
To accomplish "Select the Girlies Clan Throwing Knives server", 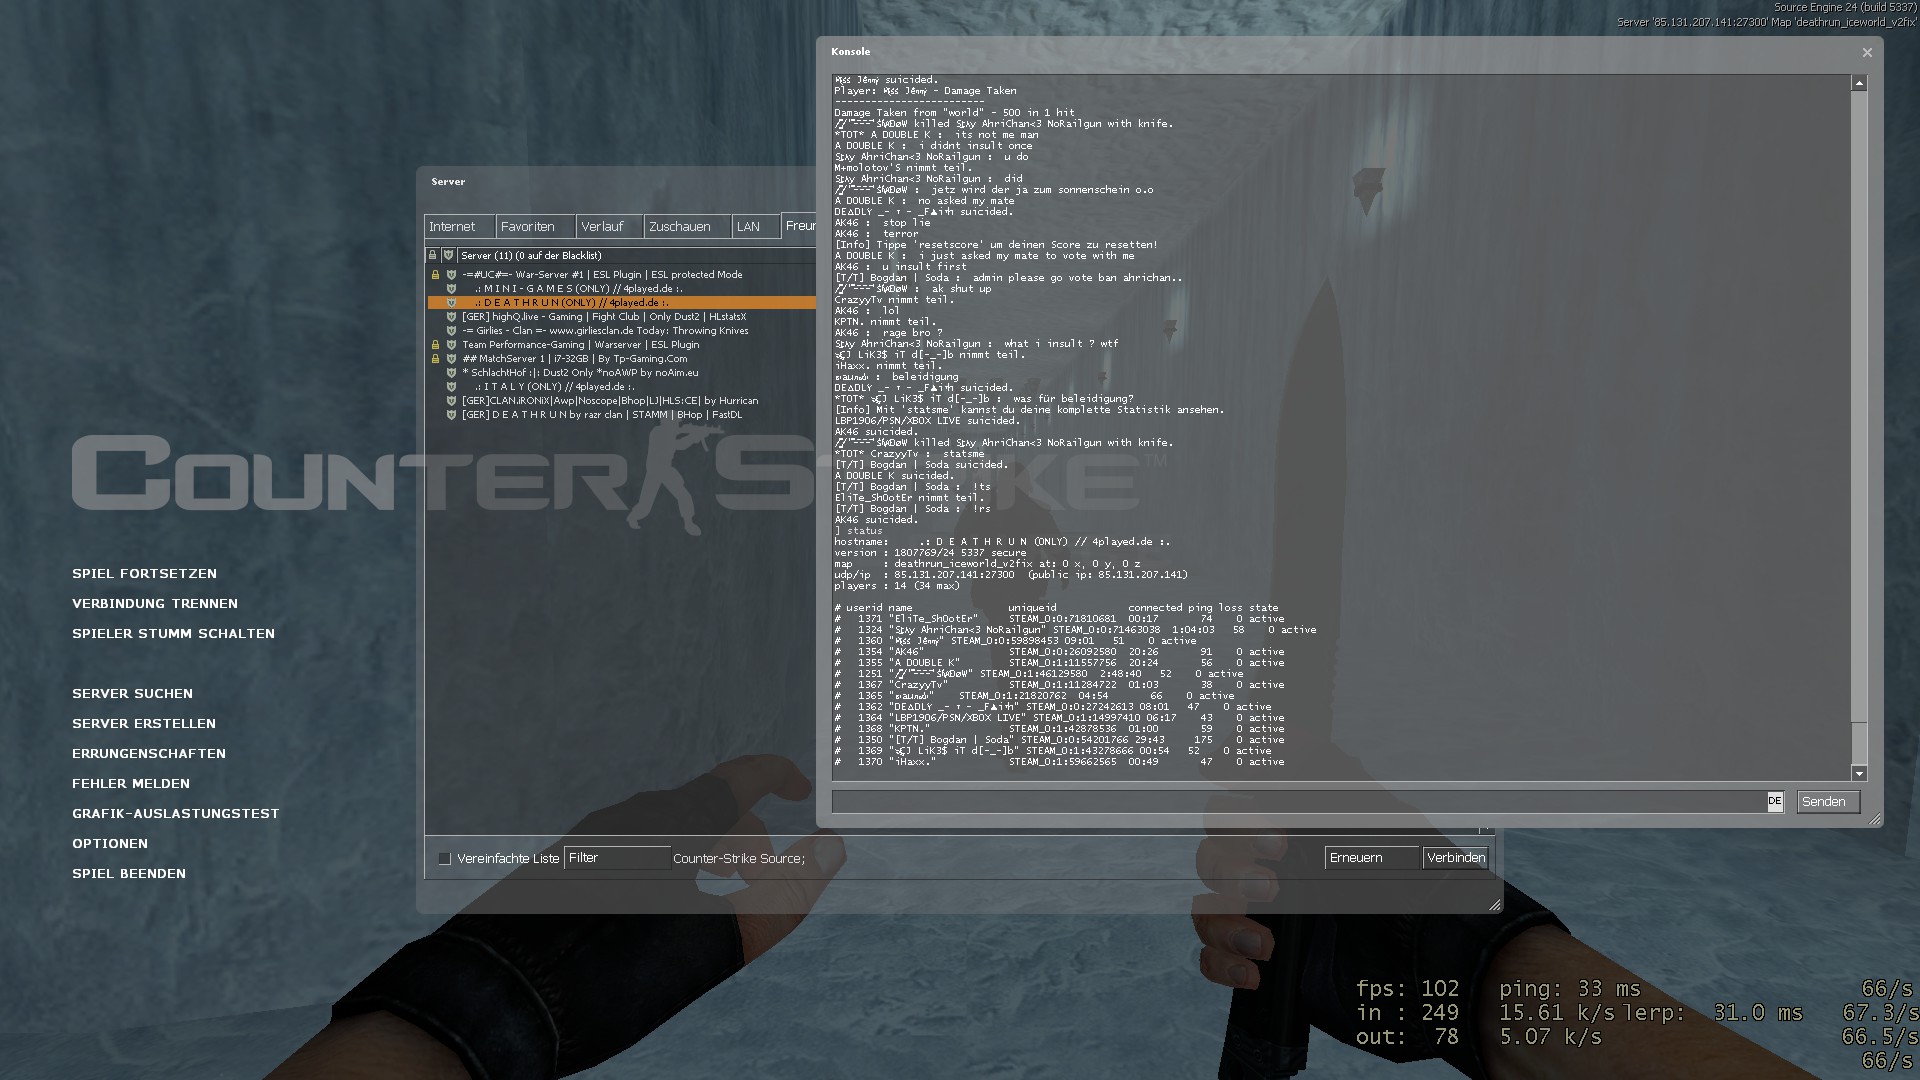I will click(x=621, y=331).
